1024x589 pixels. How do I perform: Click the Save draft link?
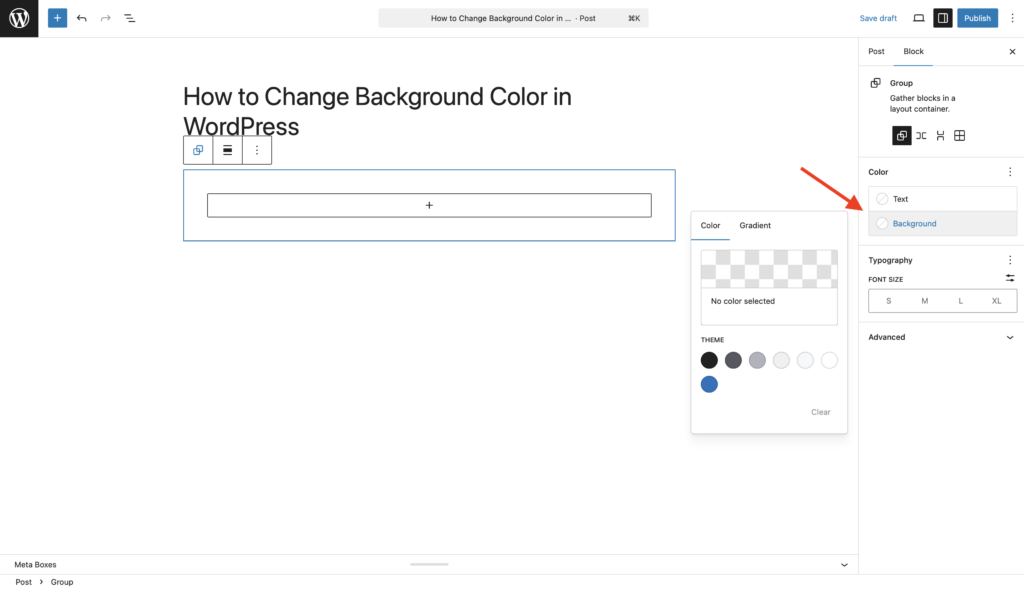pos(878,18)
